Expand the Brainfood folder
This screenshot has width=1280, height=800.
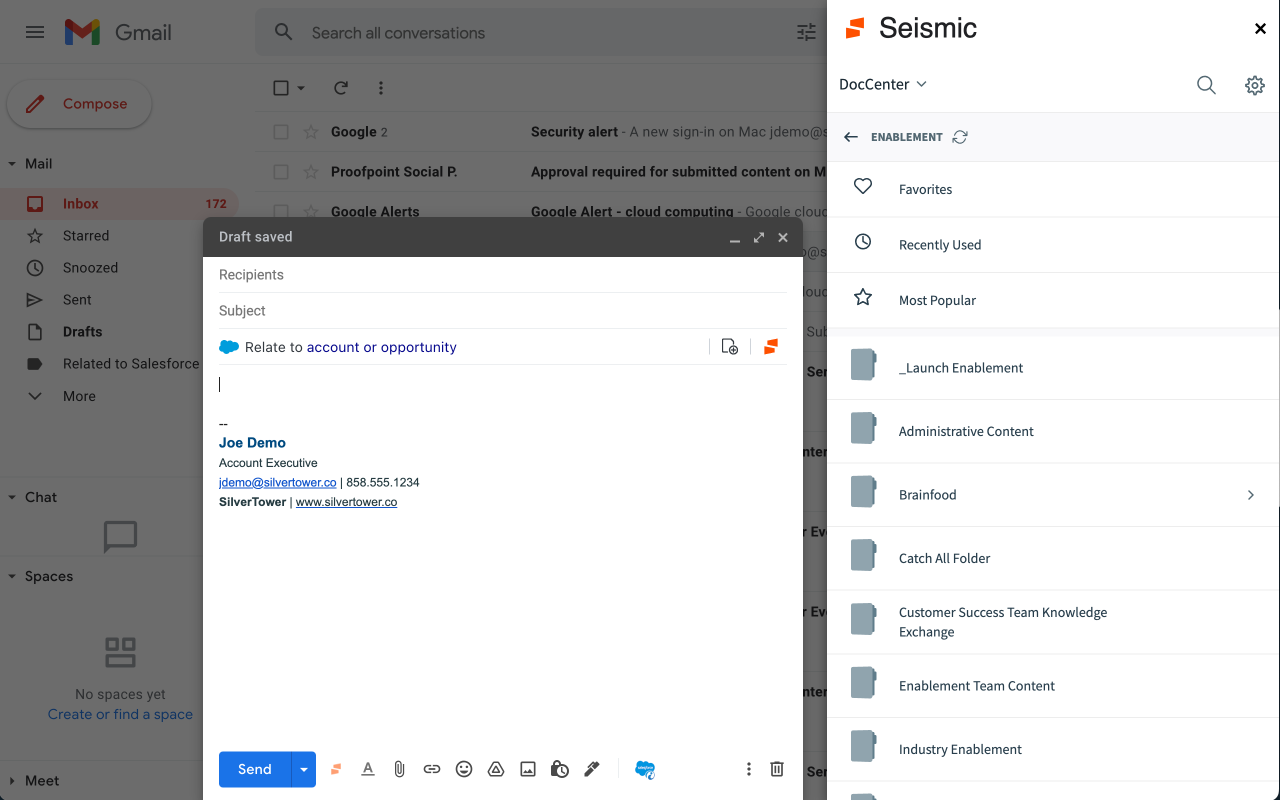(x=1251, y=494)
